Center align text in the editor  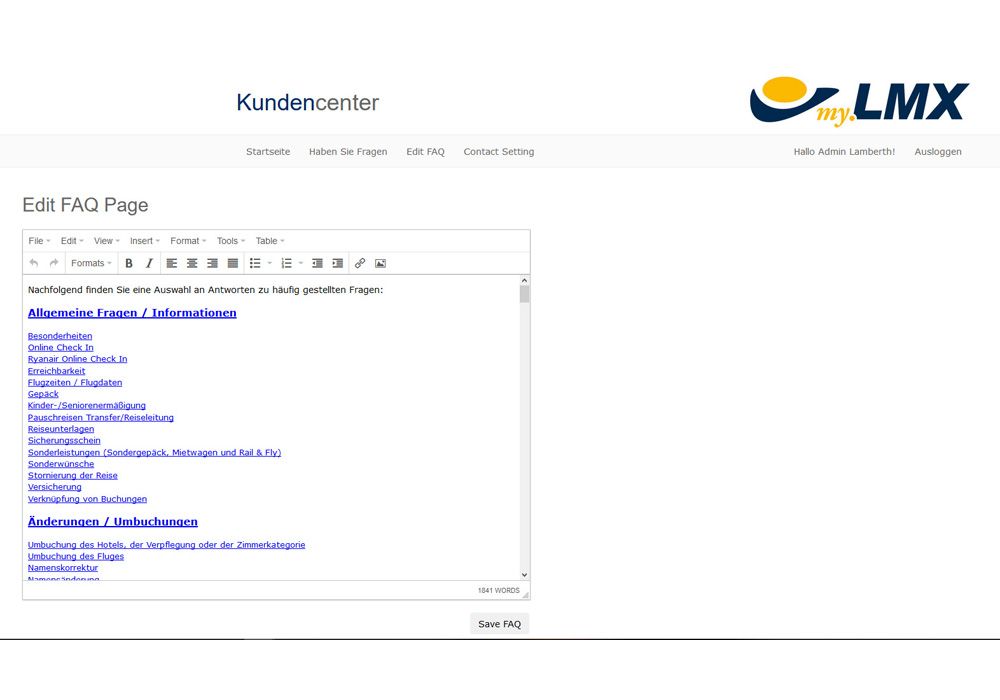pos(192,263)
